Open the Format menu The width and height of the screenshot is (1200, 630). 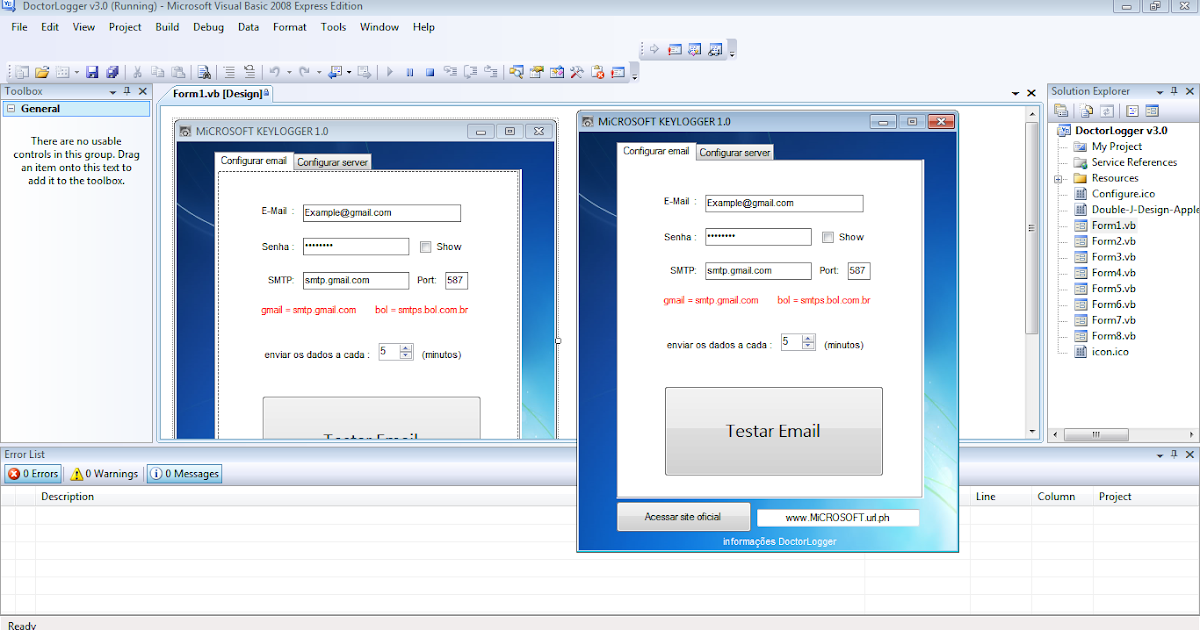coord(290,27)
